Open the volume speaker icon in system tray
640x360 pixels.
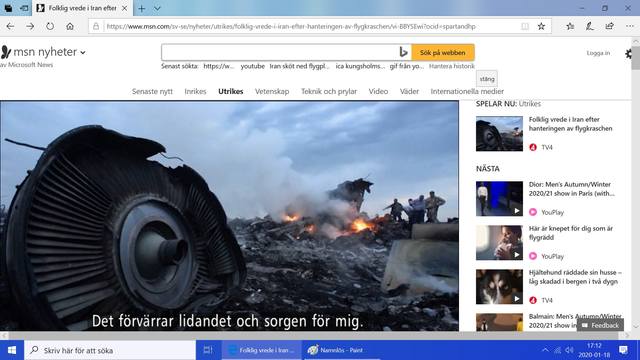tap(569, 350)
